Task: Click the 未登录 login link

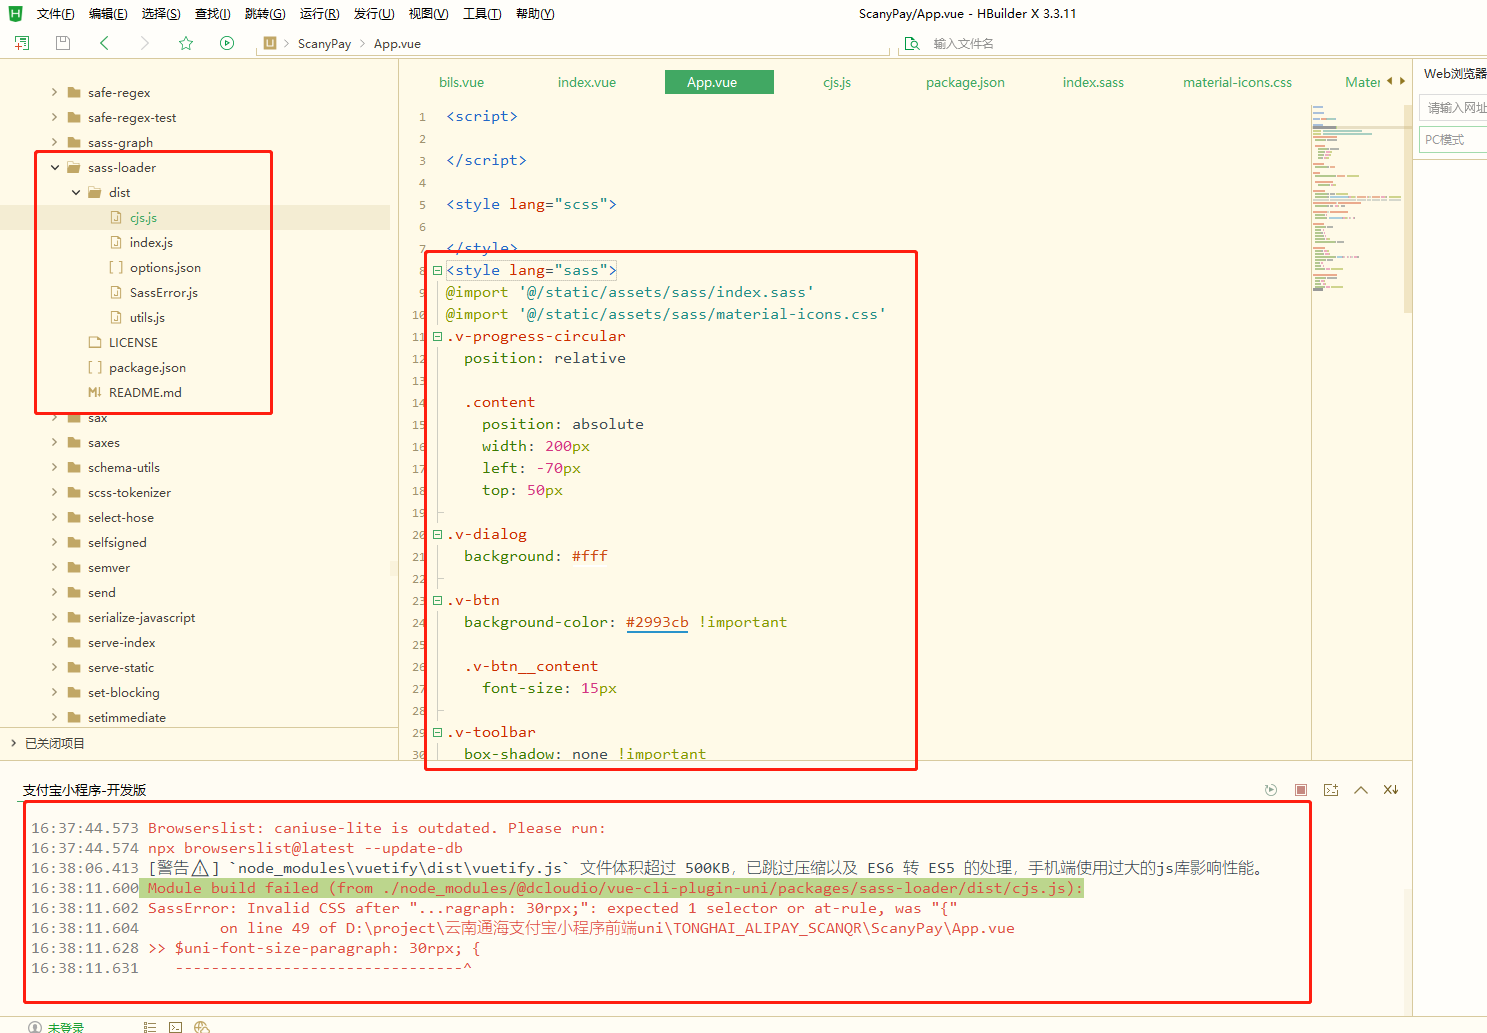Action: coord(66,1027)
